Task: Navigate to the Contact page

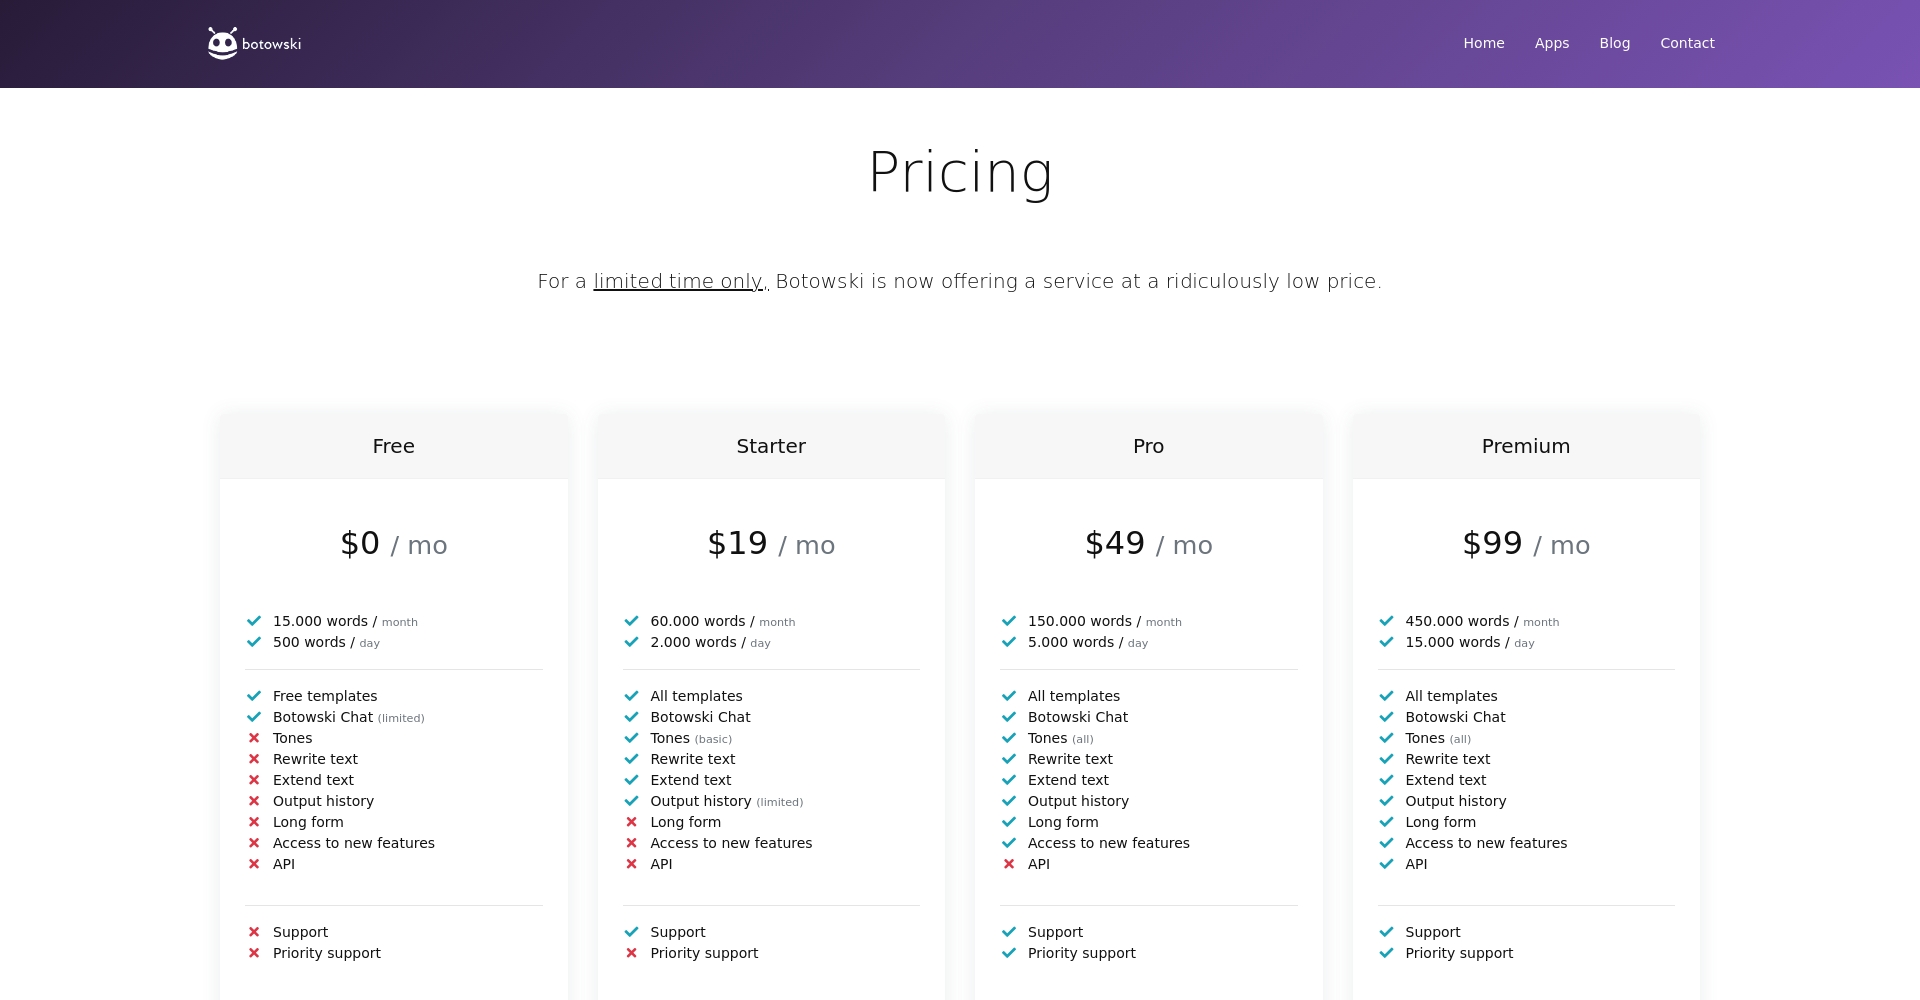Action: (1687, 43)
